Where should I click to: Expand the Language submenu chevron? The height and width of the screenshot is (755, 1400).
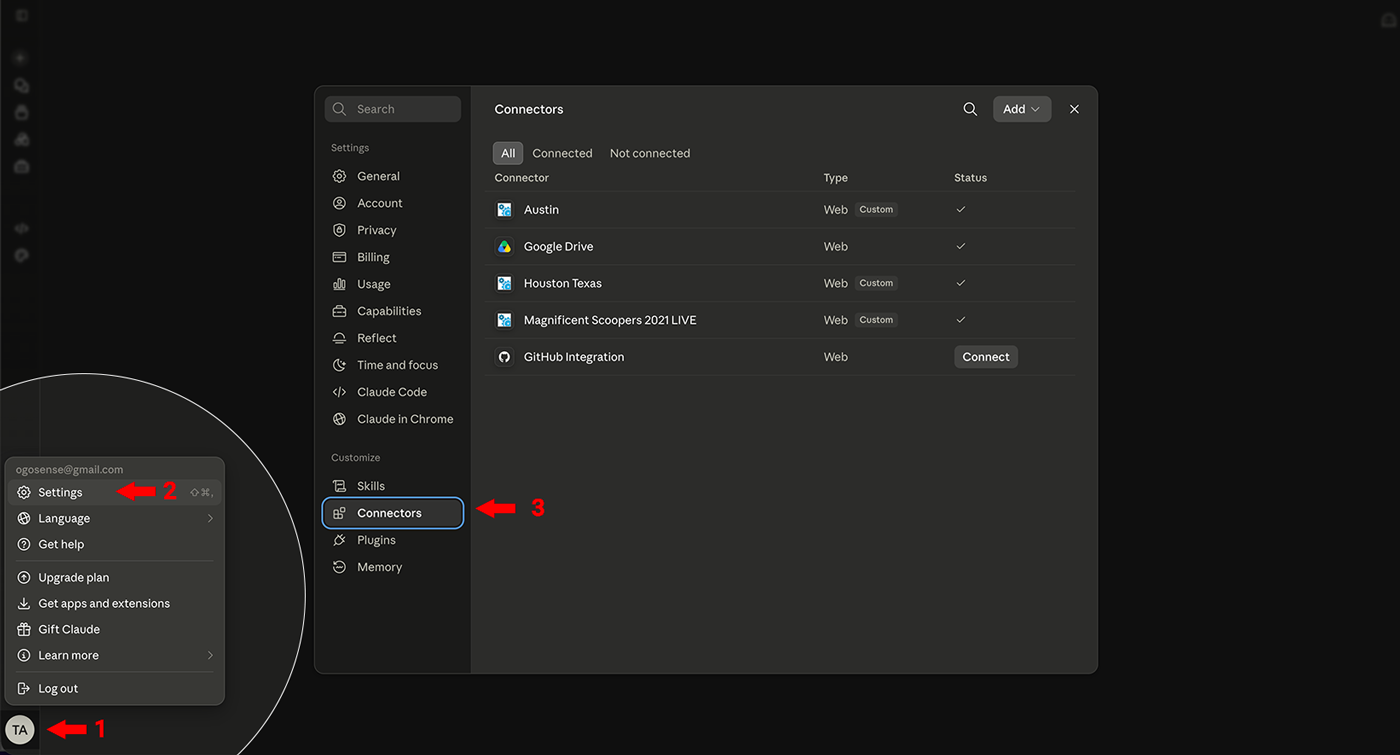tap(210, 518)
